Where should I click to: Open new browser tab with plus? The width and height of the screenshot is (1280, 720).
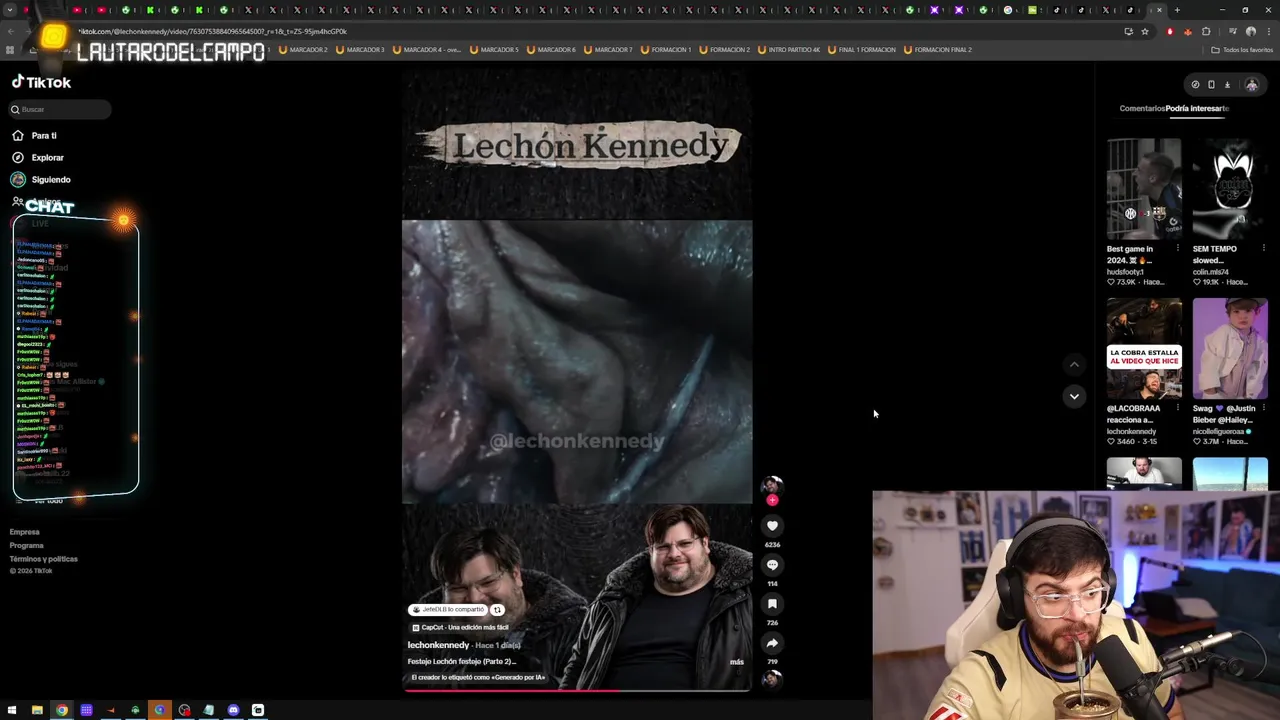tap(1177, 10)
